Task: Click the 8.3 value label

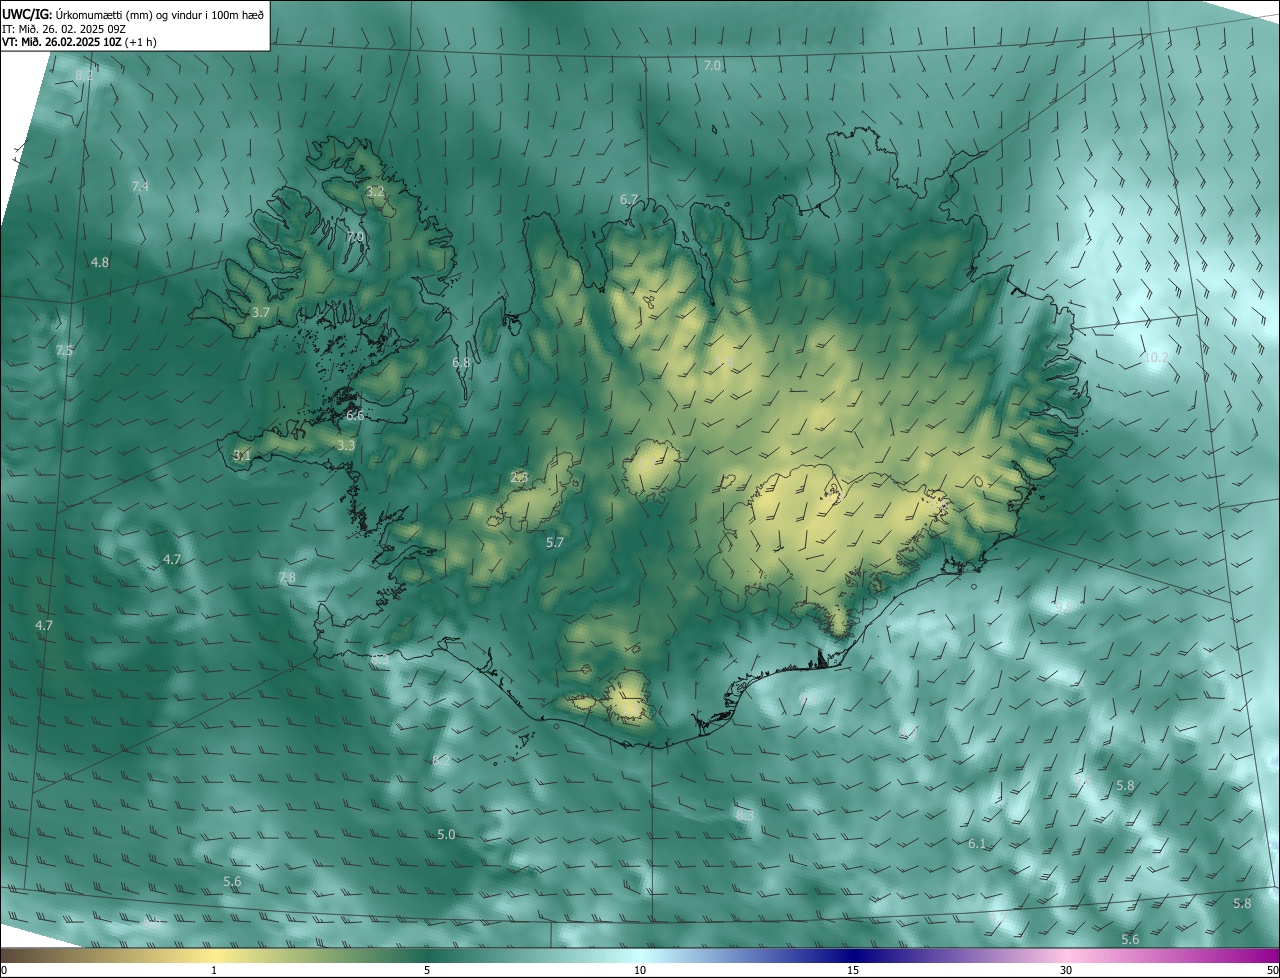Action: tap(745, 815)
